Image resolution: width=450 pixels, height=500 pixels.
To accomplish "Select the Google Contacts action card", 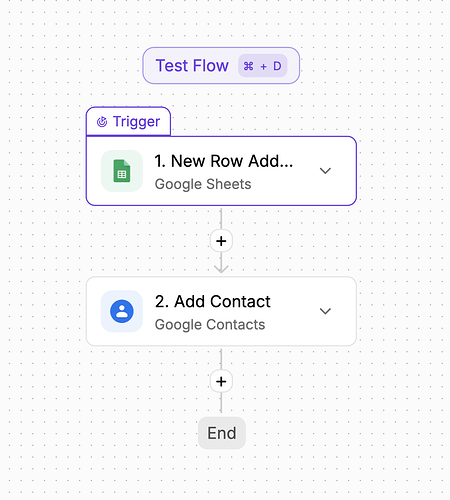I will (221, 311).
